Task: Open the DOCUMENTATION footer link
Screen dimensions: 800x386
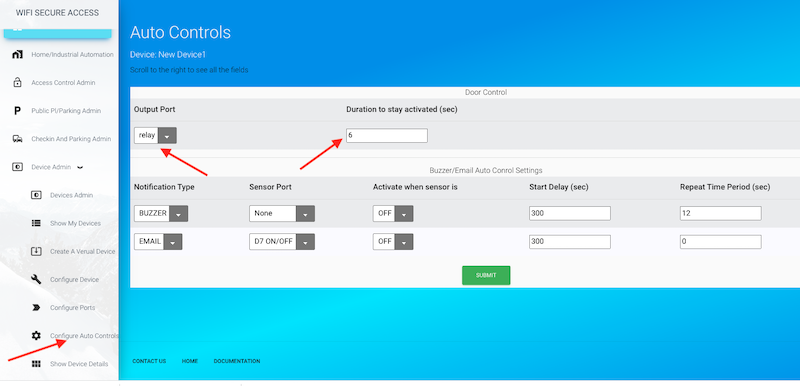Action: click(237, 361)
